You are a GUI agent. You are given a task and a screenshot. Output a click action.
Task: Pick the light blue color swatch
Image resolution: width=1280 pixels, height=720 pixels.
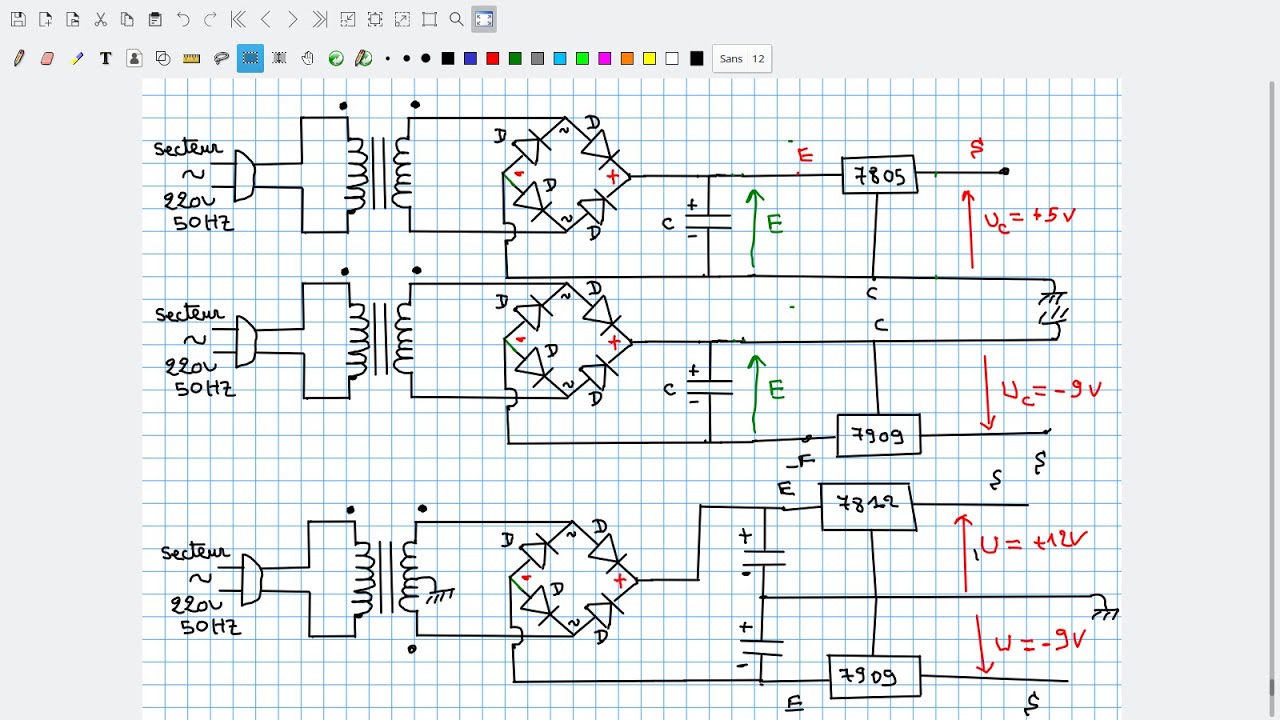pyautogui.click(x=560, y=59)
